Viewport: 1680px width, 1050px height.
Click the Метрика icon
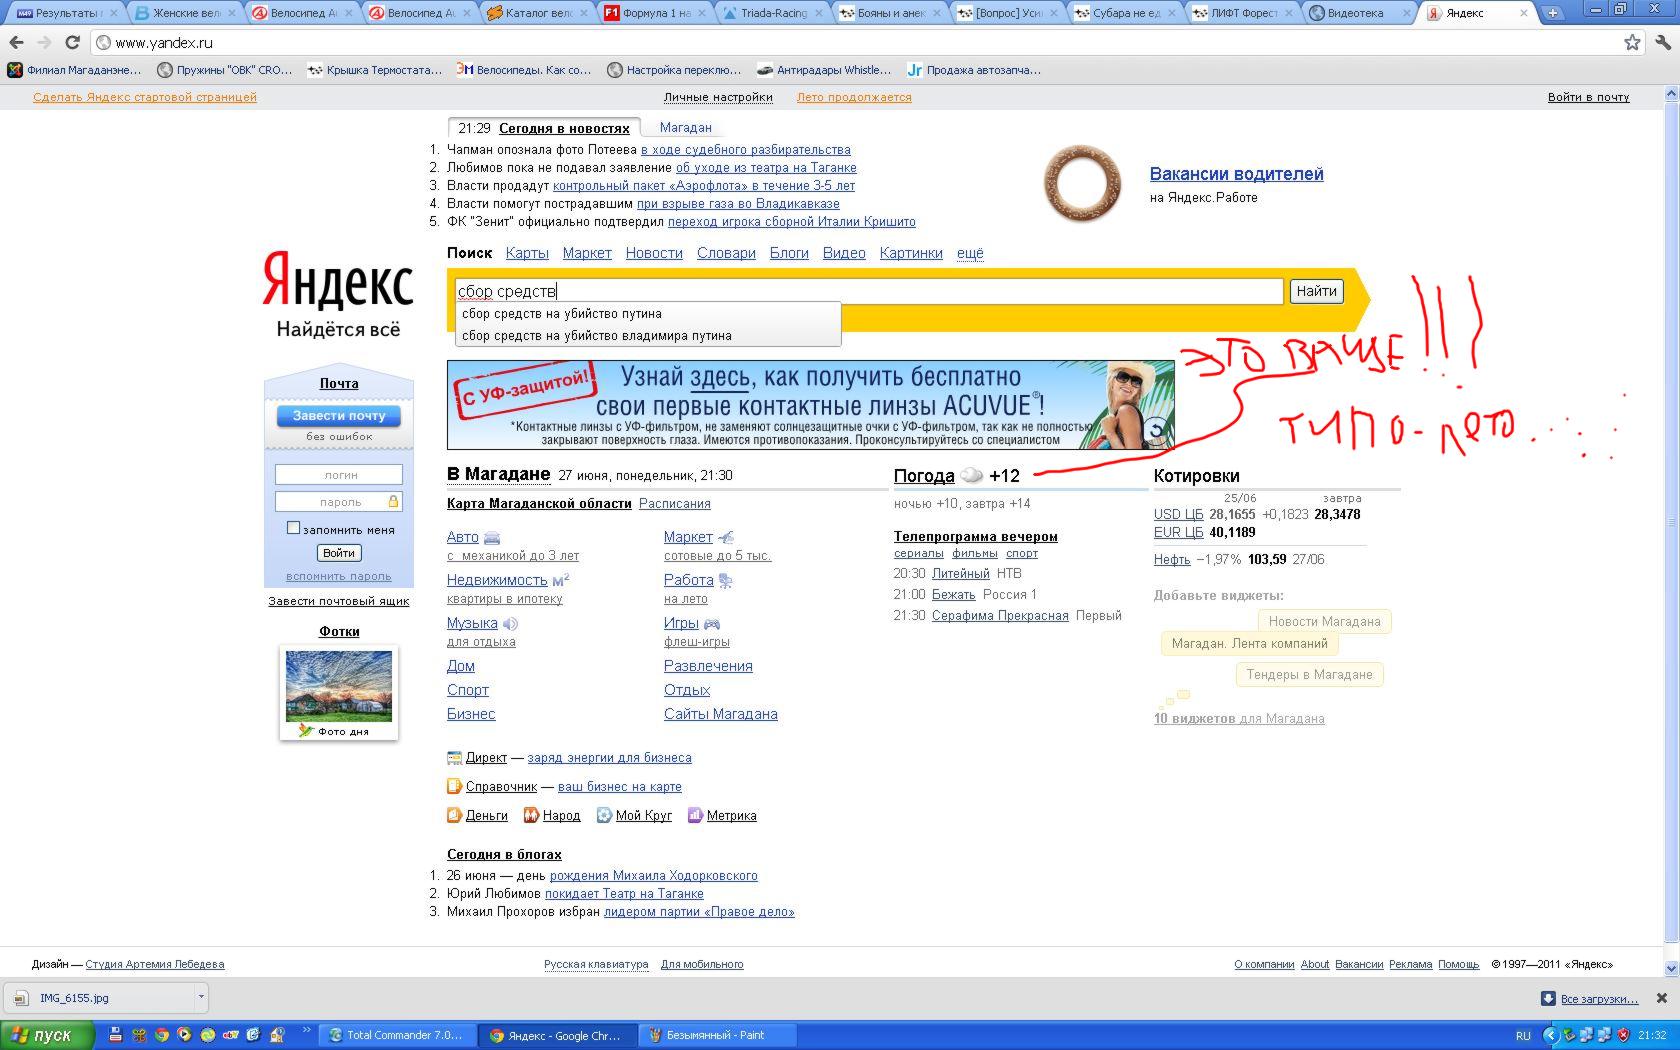click(x=695, y=816)
